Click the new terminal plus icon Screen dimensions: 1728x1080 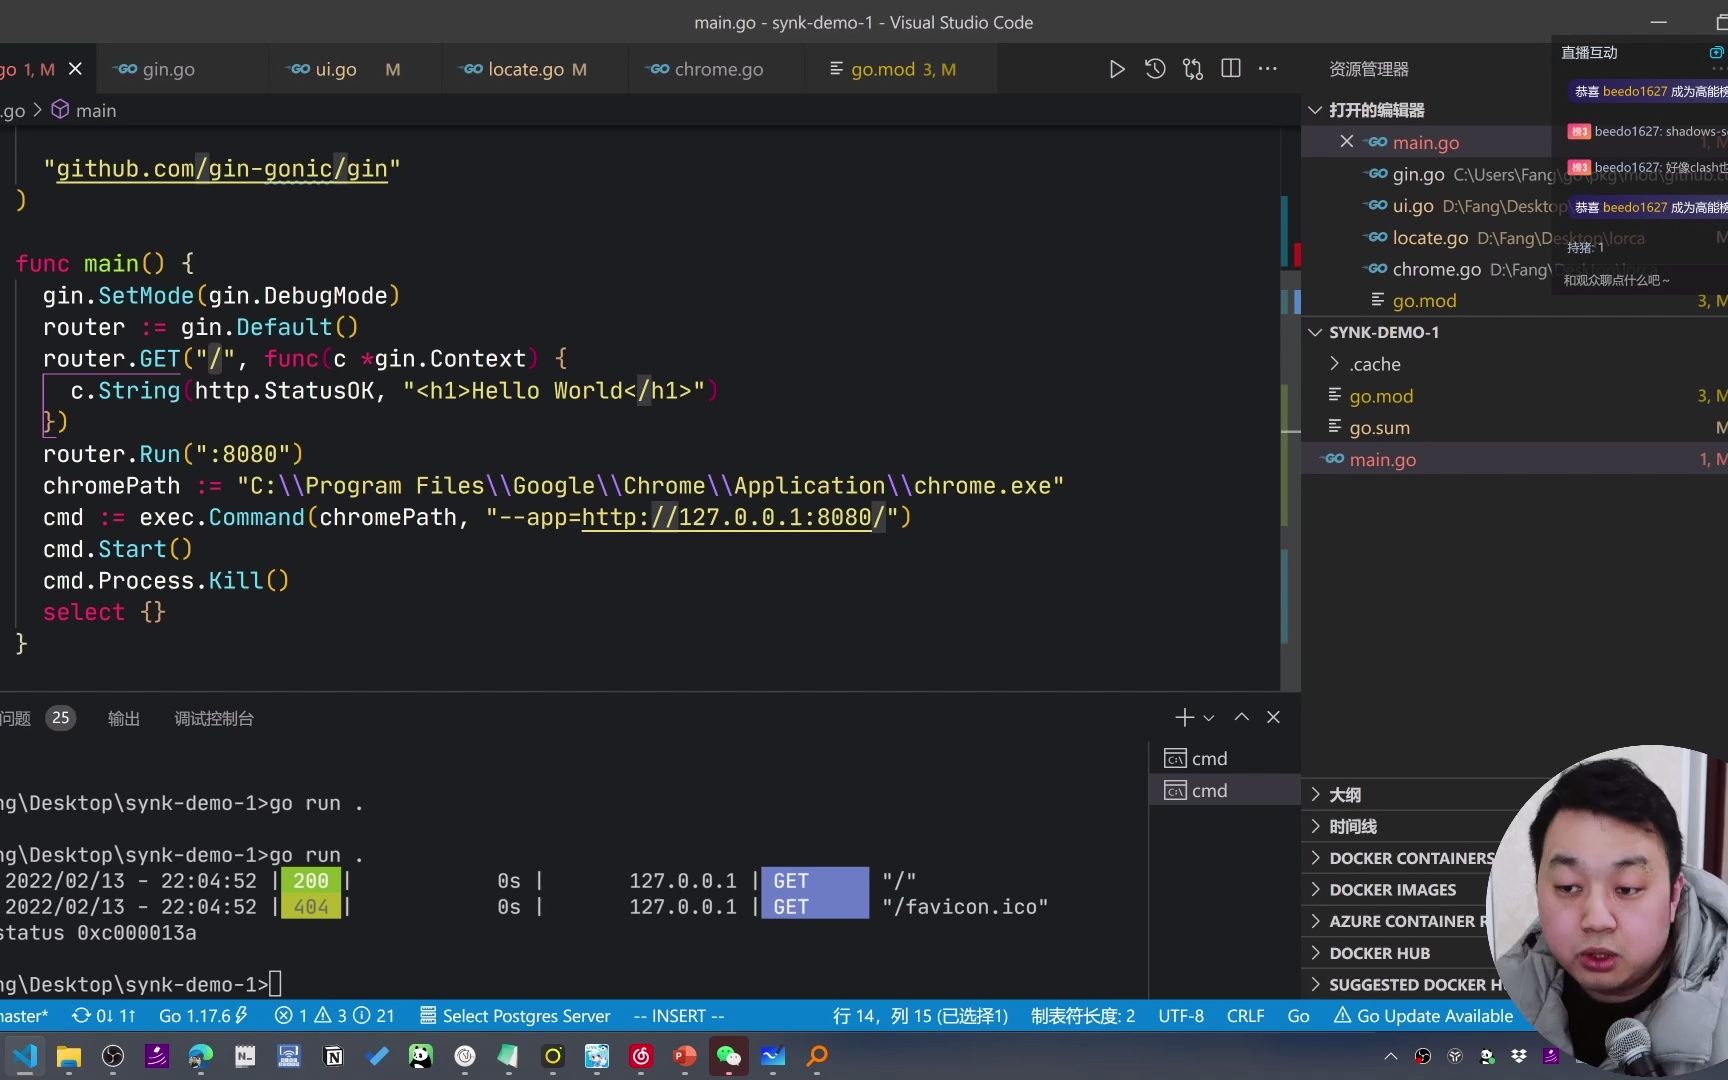coord(1184,717)
